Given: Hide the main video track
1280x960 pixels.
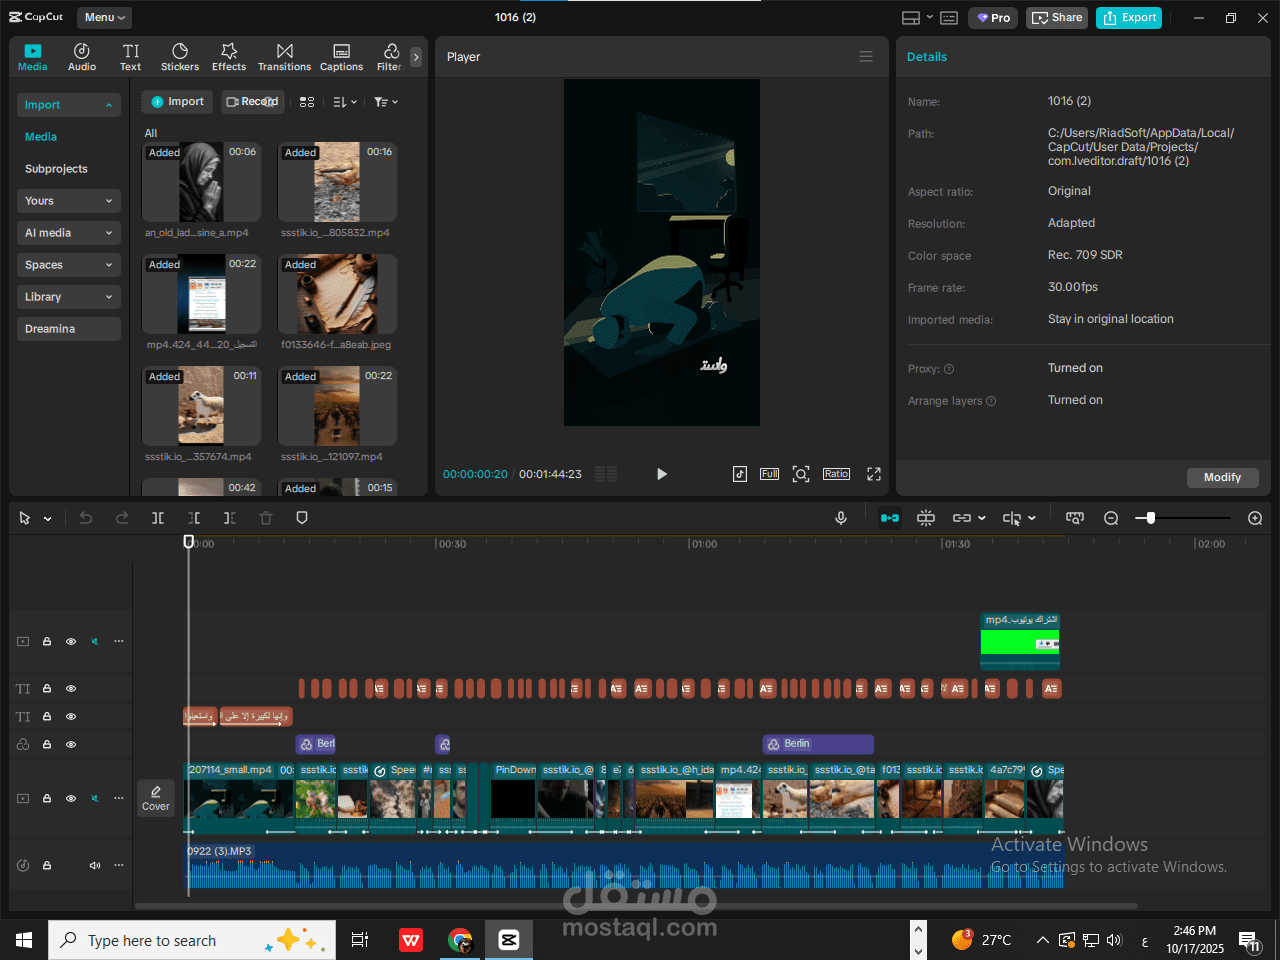Looking at the screenshot, I should (71, 798).
